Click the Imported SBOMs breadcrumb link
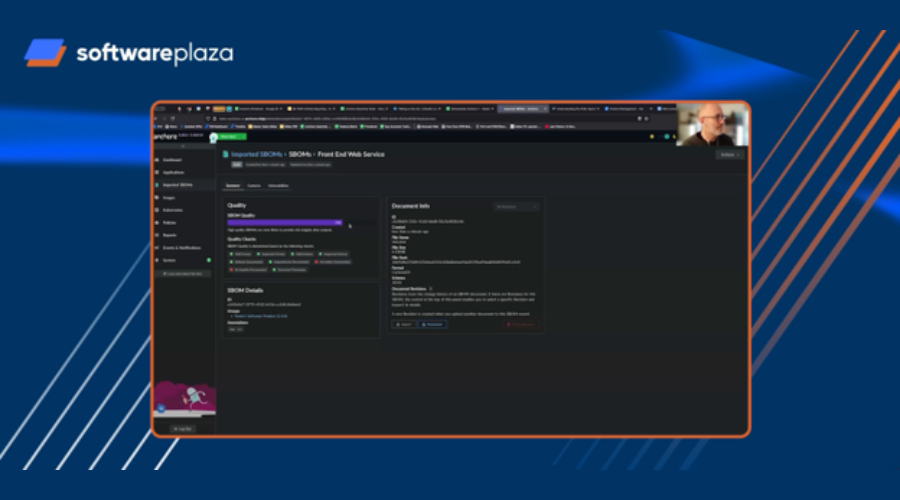Image resolution: width=900 pixels, height=500 pixels. coord(258,154)
